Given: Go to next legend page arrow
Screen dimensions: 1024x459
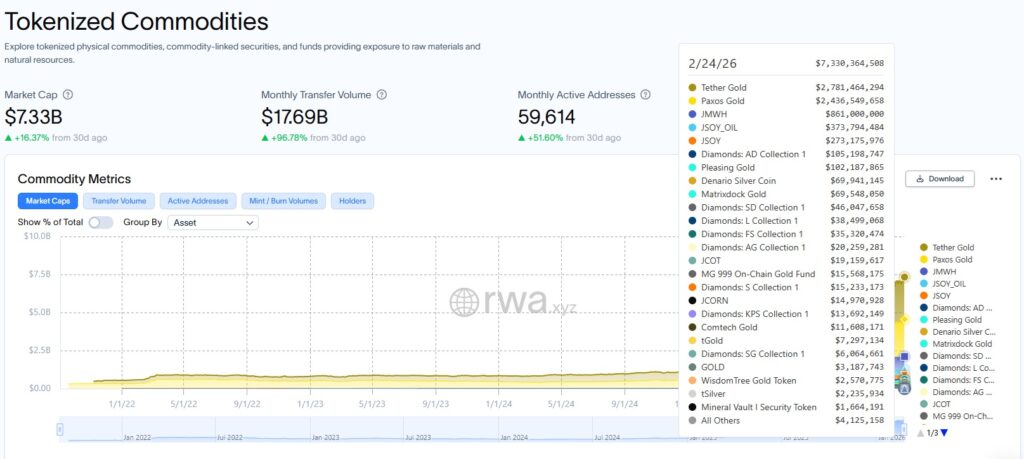Looking at the screenshot, I should 944,432.
